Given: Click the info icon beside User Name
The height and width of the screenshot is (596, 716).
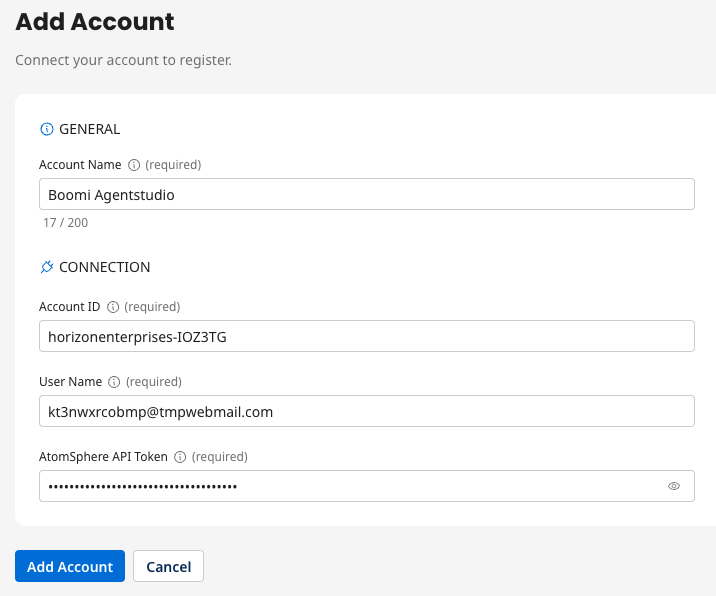Looking at the screenshot, I should (x=114, y=382).
